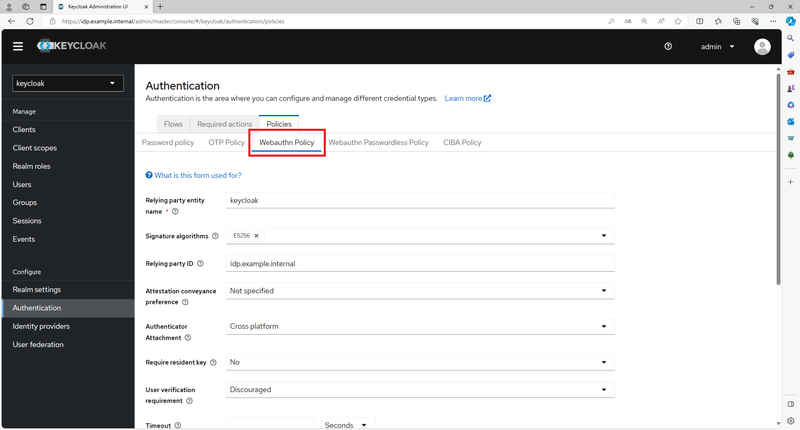Image resolution: width=800 pixels, height=430 pixels.
Task: Select the Policies tab
Action: 279,124
